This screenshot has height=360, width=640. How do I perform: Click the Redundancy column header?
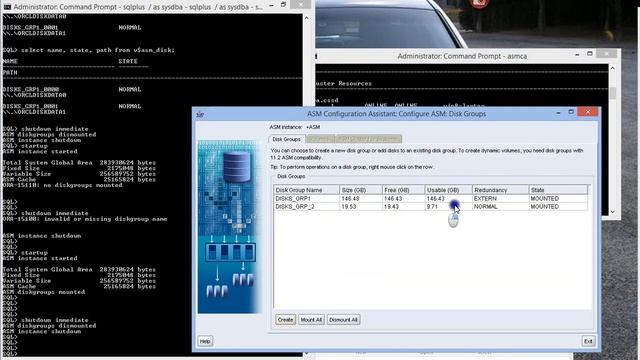(500, 190)
